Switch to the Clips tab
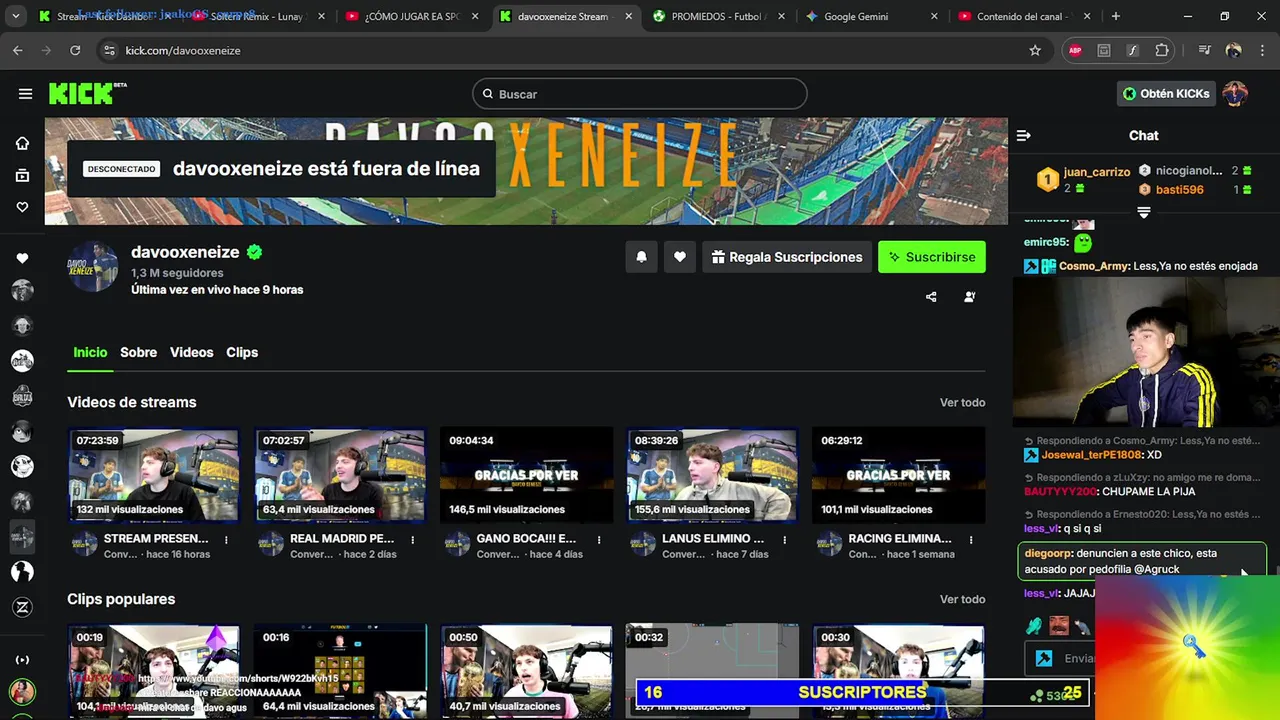Viewport: 1280px width, 720px height. point(242,352)
